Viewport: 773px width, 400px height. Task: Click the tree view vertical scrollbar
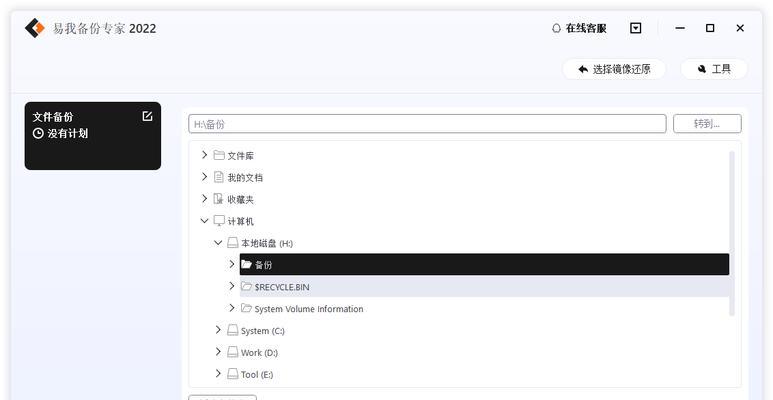click(x=732, y=233)
